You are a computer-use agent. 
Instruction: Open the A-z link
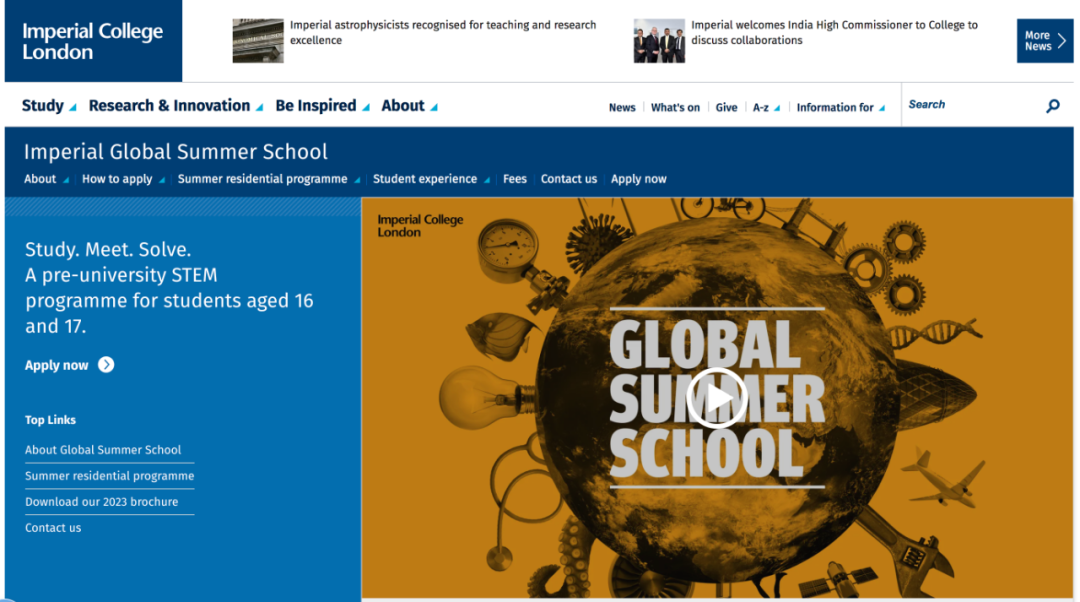point(760,107)
